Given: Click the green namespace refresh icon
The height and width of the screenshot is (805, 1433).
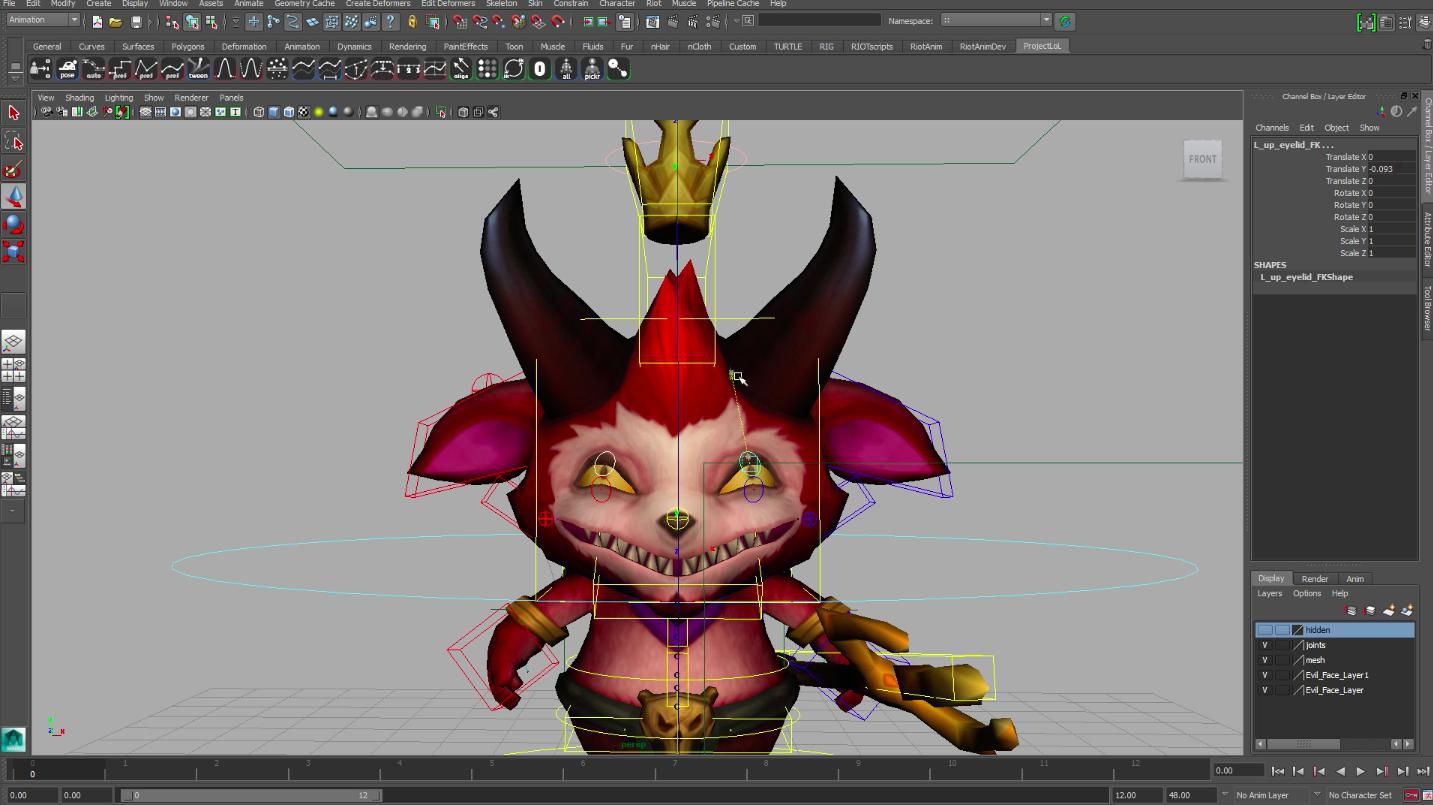Looking at the screenshot, I should pyautogui.click(x=1065, y=21).
